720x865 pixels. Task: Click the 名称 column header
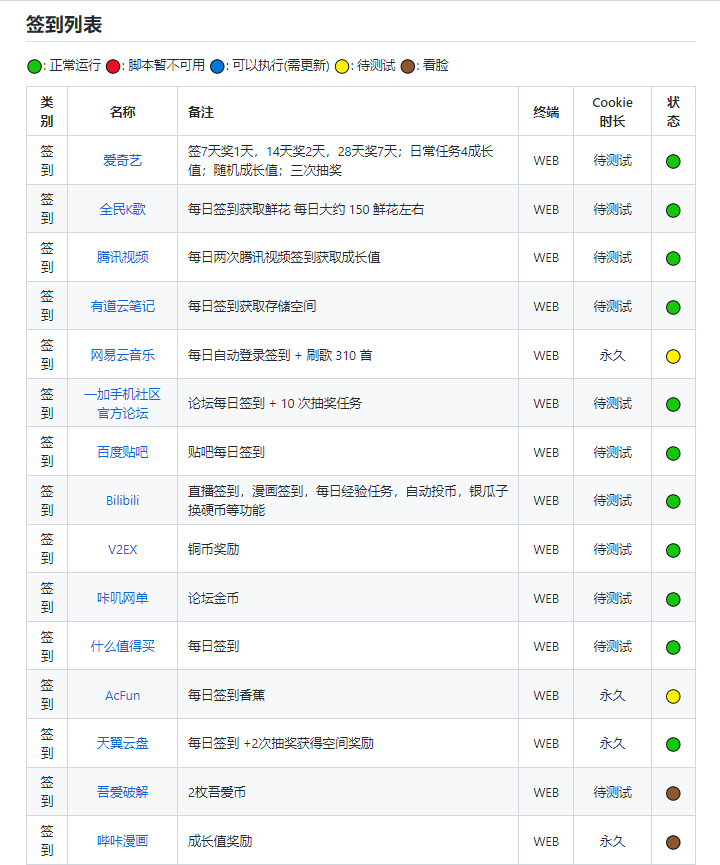coord(122,112)
